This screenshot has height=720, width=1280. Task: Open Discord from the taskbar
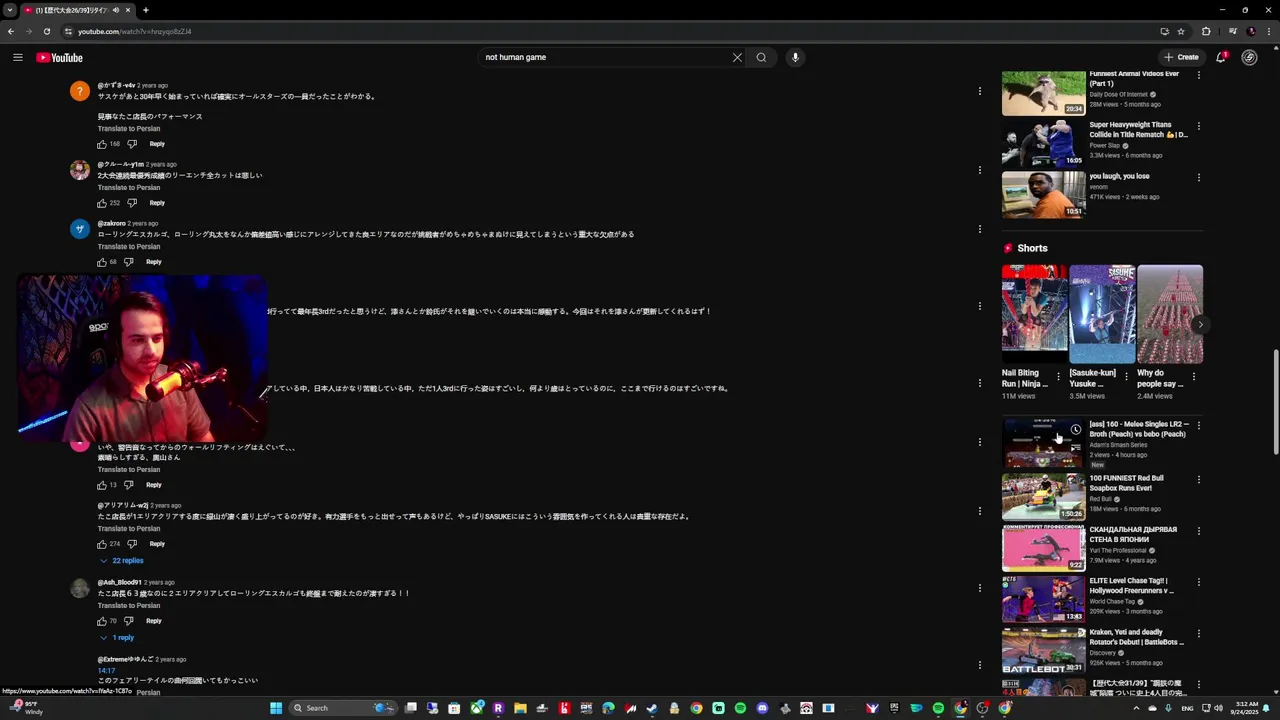pyautogui.click(x=762, y=708)
